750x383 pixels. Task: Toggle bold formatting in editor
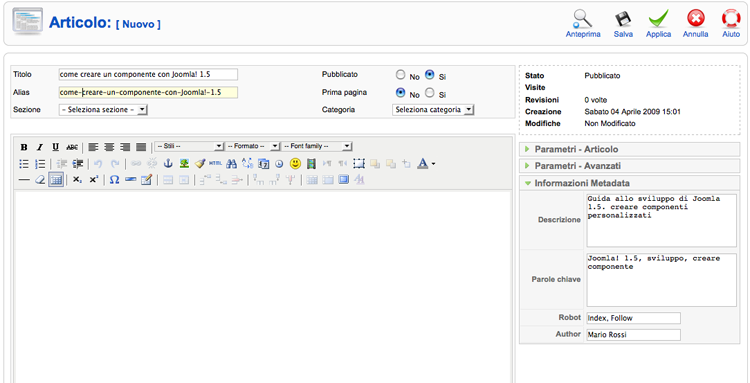[x=24, y=147]
